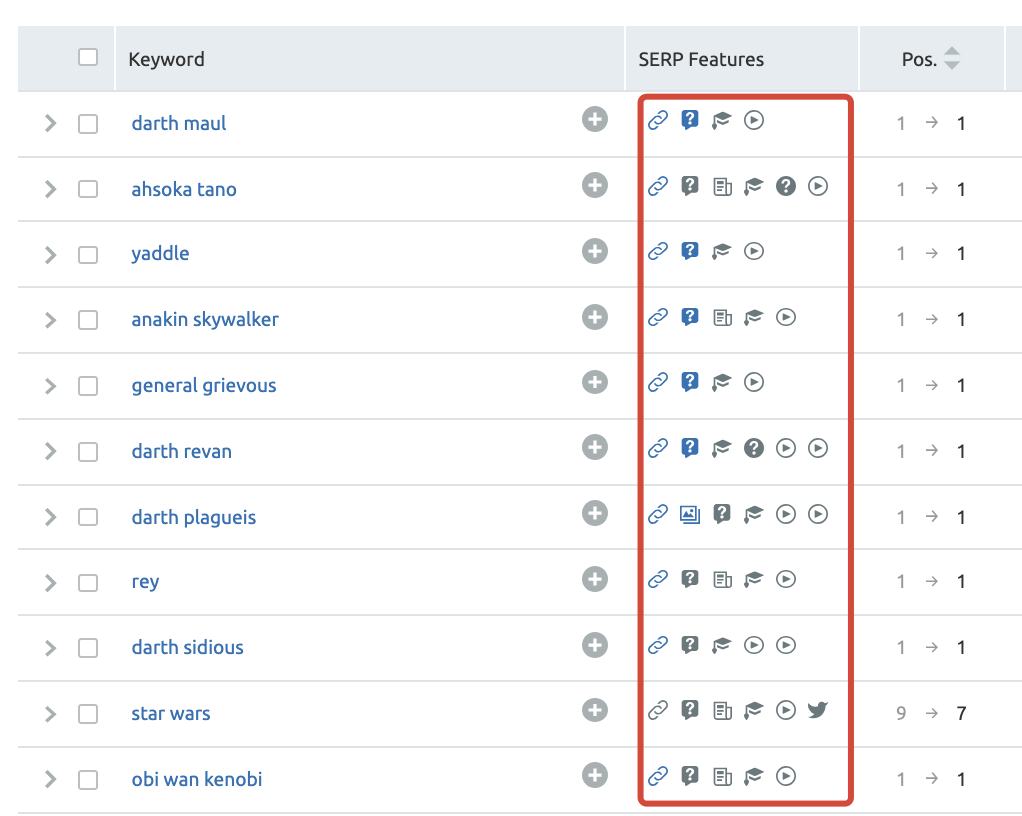Click the gray site links icon for star wars
Image resolution: width=1022 pixels, height=816 pixels.
(x=658, y=710)
